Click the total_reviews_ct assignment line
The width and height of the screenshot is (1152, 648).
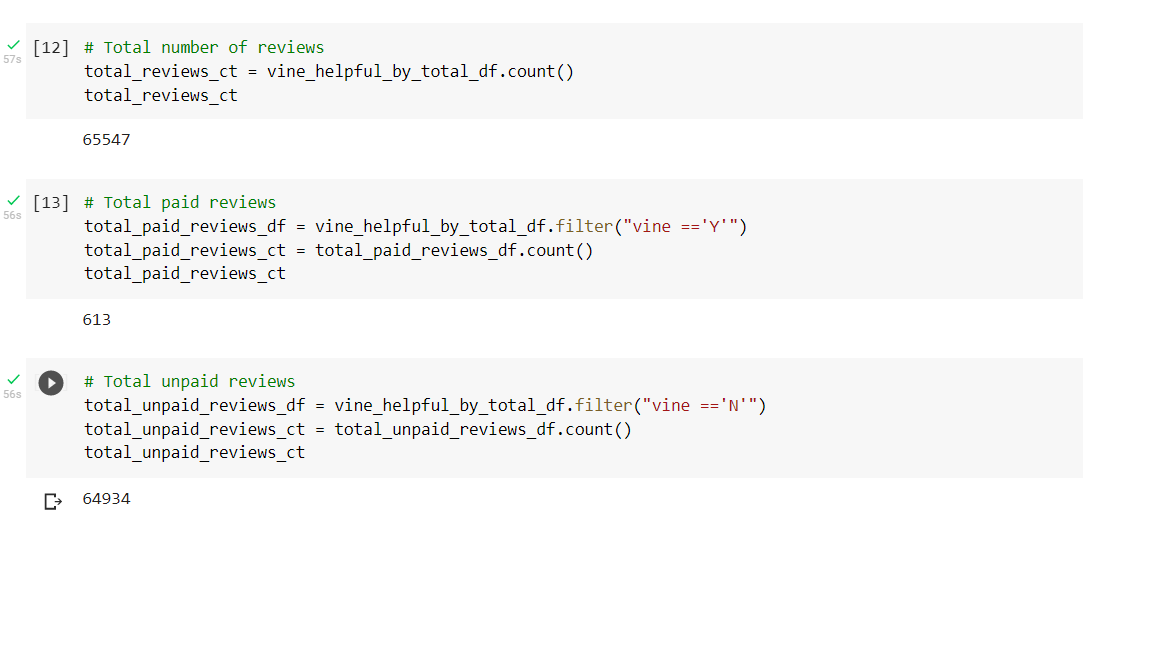point(328,70)
